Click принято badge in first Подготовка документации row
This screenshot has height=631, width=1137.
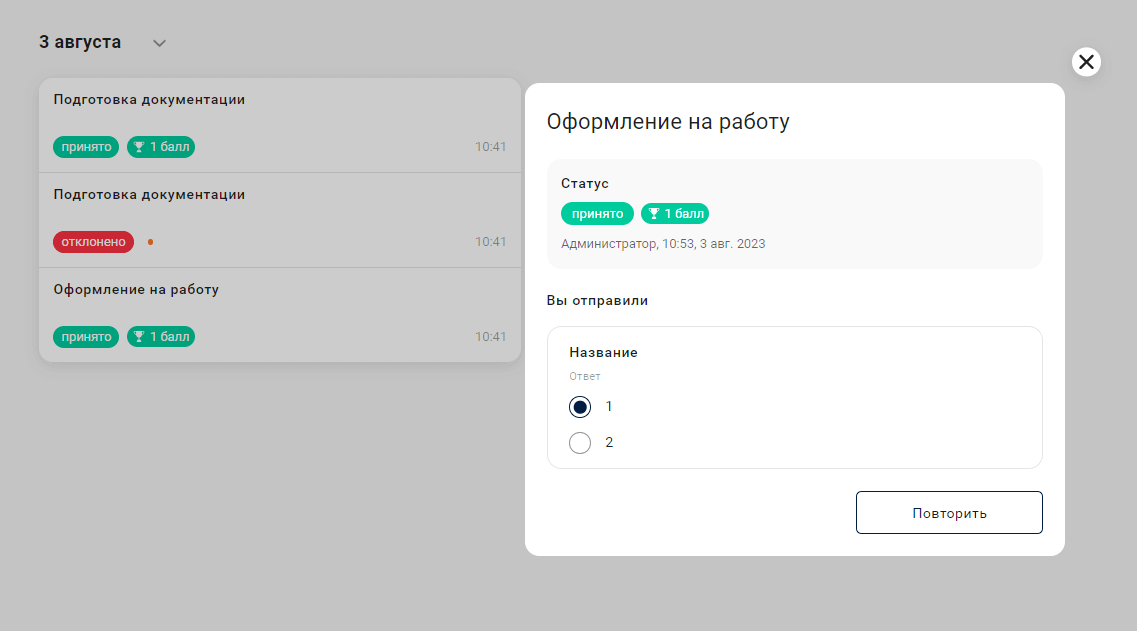click(86, 147)
